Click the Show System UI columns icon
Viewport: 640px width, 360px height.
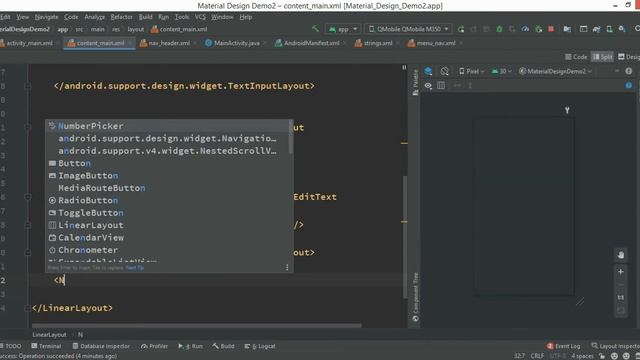click(441, 85)
